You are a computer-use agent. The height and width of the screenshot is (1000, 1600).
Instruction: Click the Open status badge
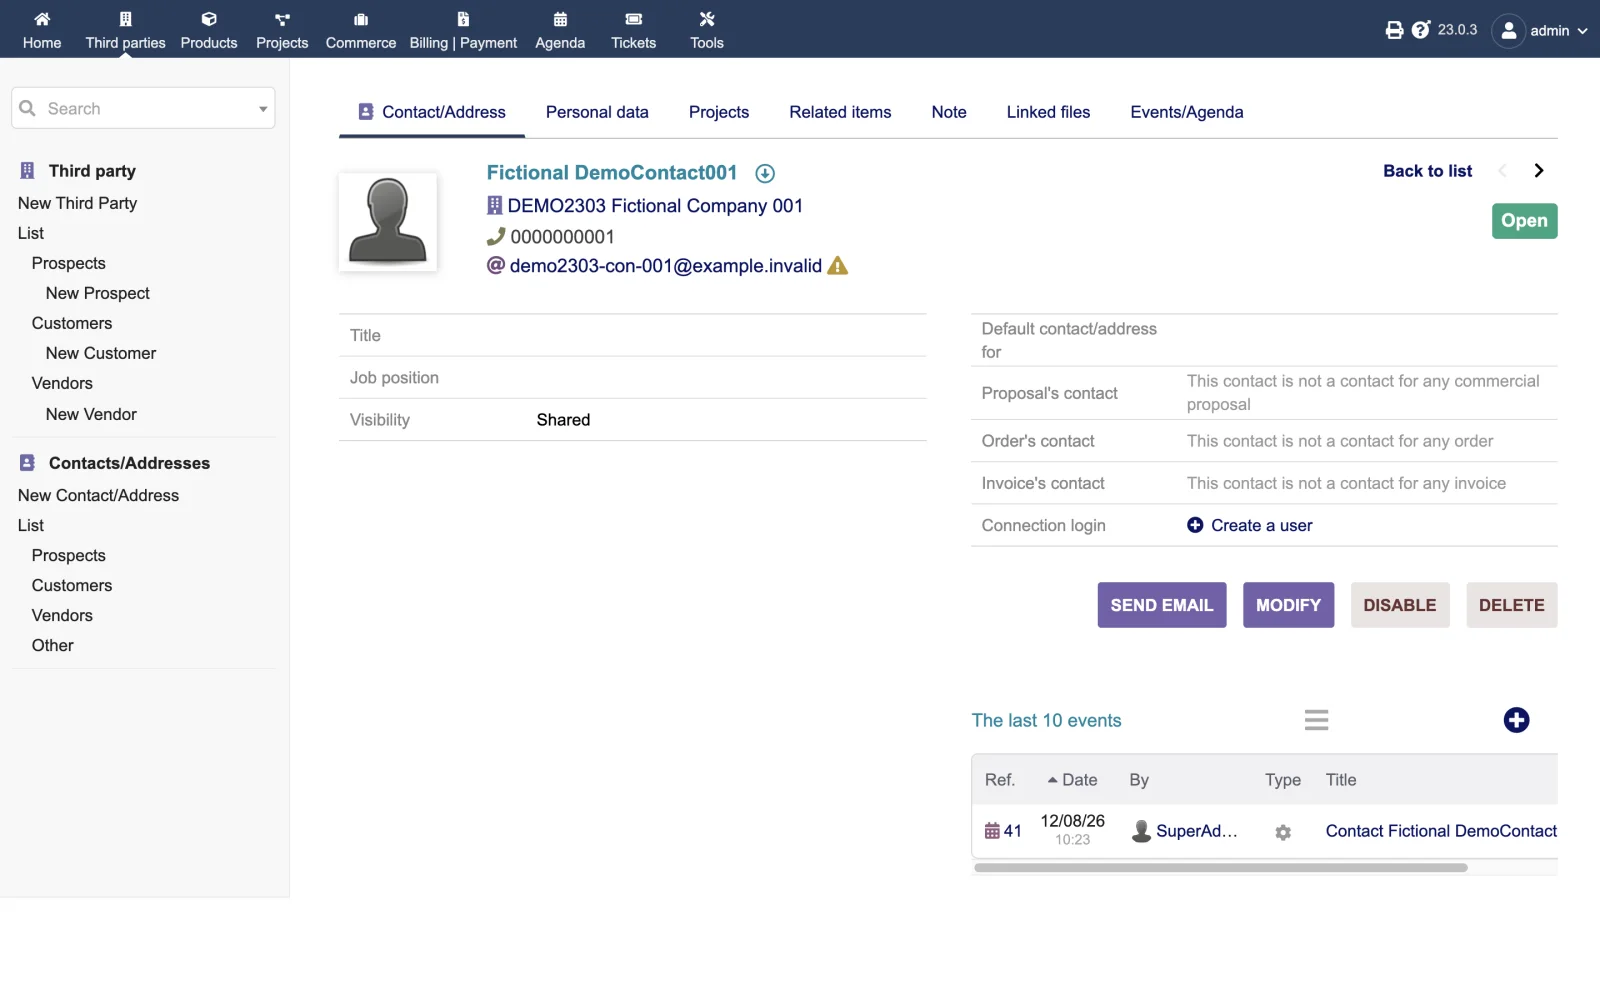pyautogui.click(x=1524, y=221)
